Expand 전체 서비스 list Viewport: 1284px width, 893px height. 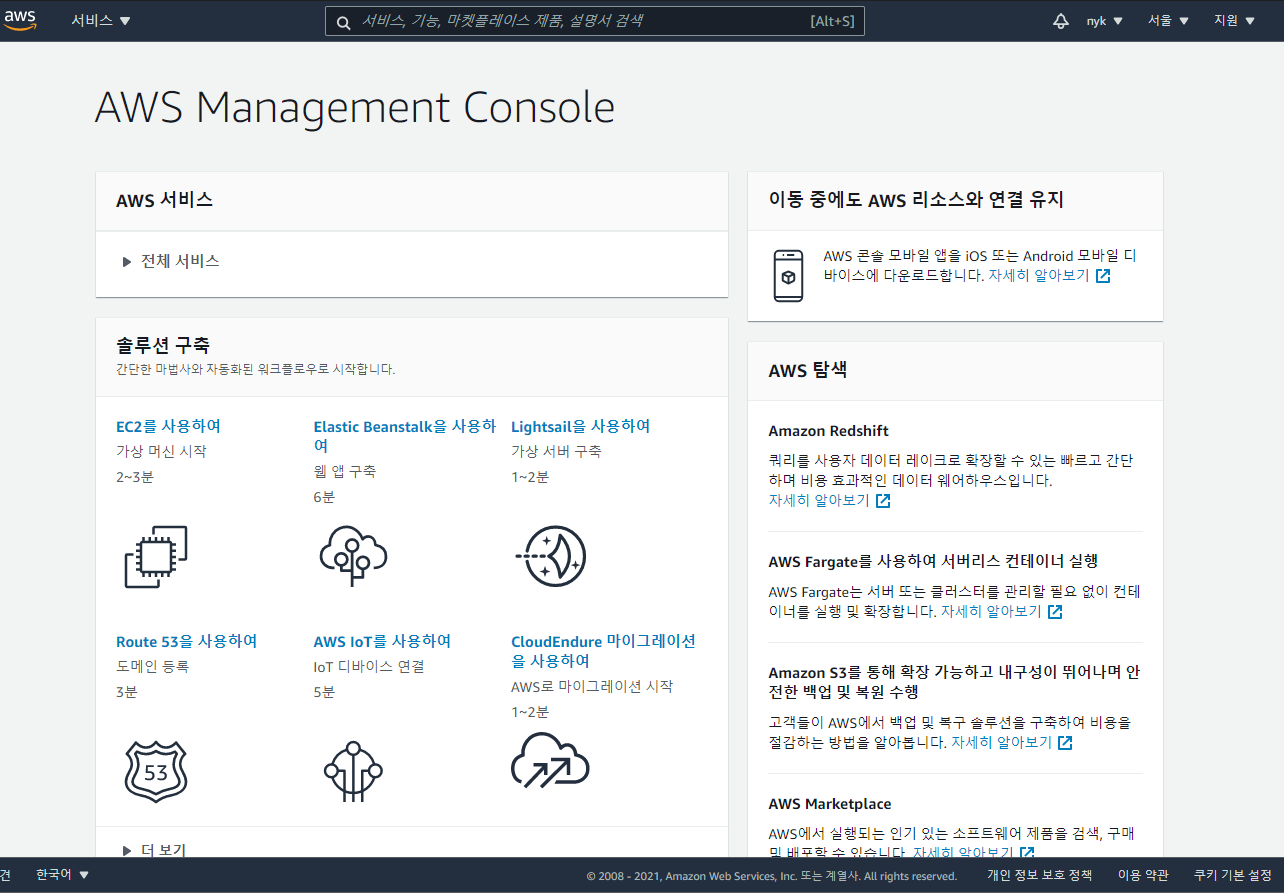pyautogui.click(x=170, y=261)
